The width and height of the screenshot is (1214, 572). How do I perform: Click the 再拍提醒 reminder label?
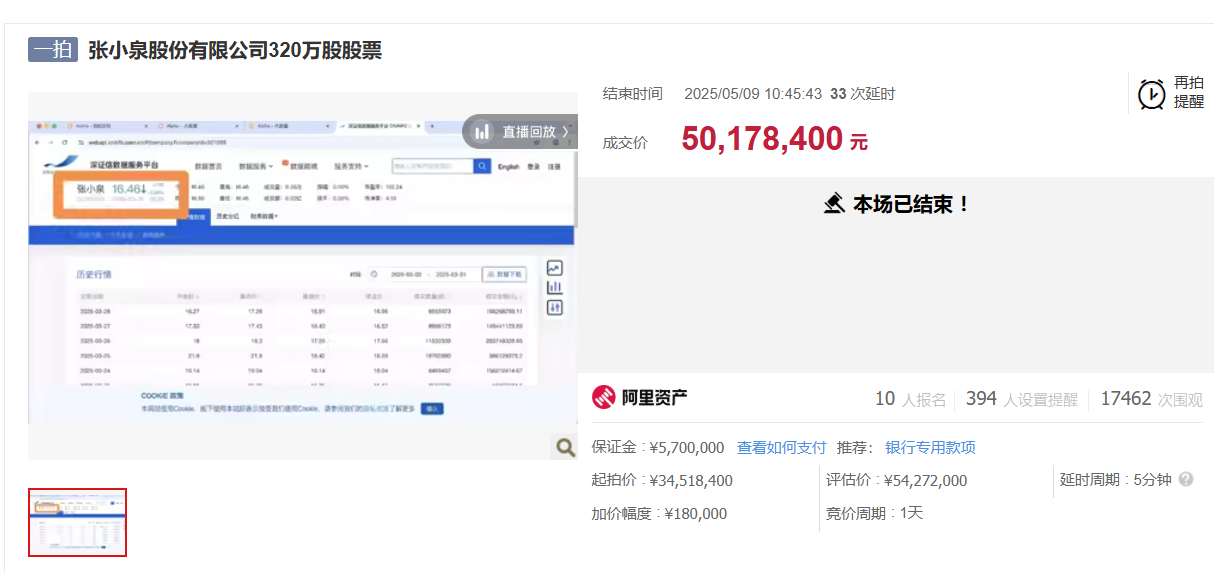(1189, 92)
